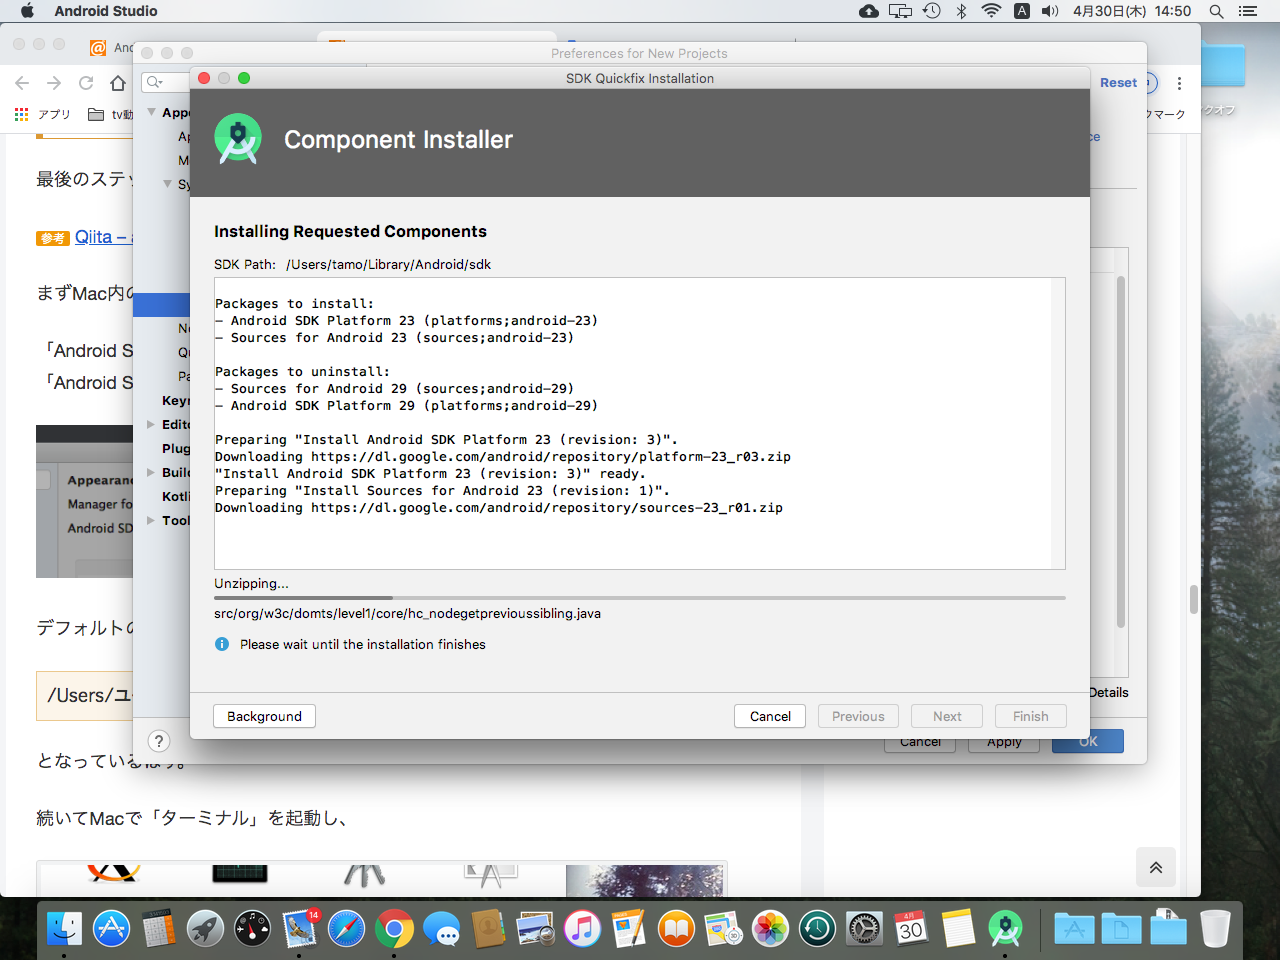
Task: Launch Safari from the Dock
Action: 347,929
